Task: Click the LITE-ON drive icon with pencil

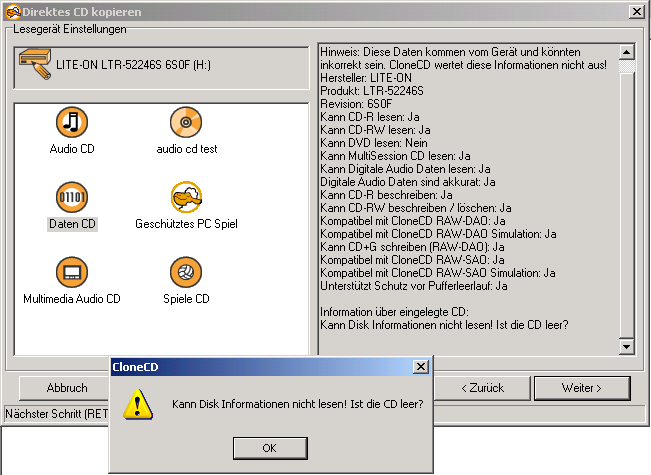Action: pos(35,64)
